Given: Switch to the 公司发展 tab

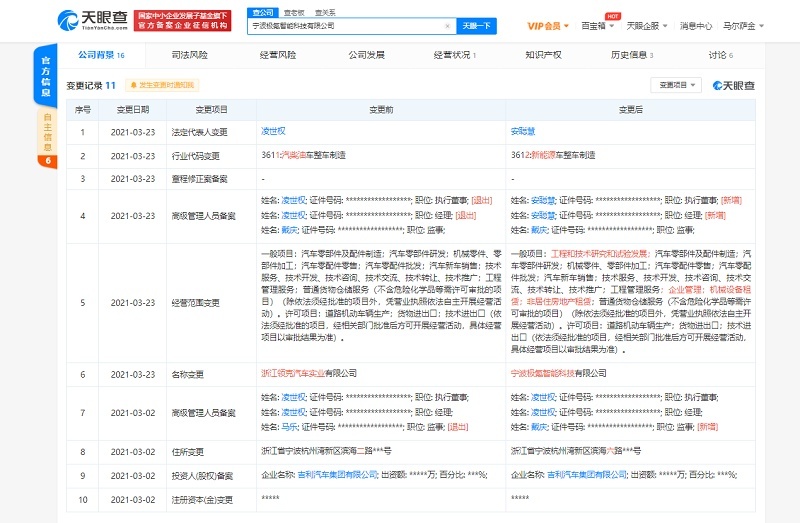Looking at the screenshot, I should [366, 55].
